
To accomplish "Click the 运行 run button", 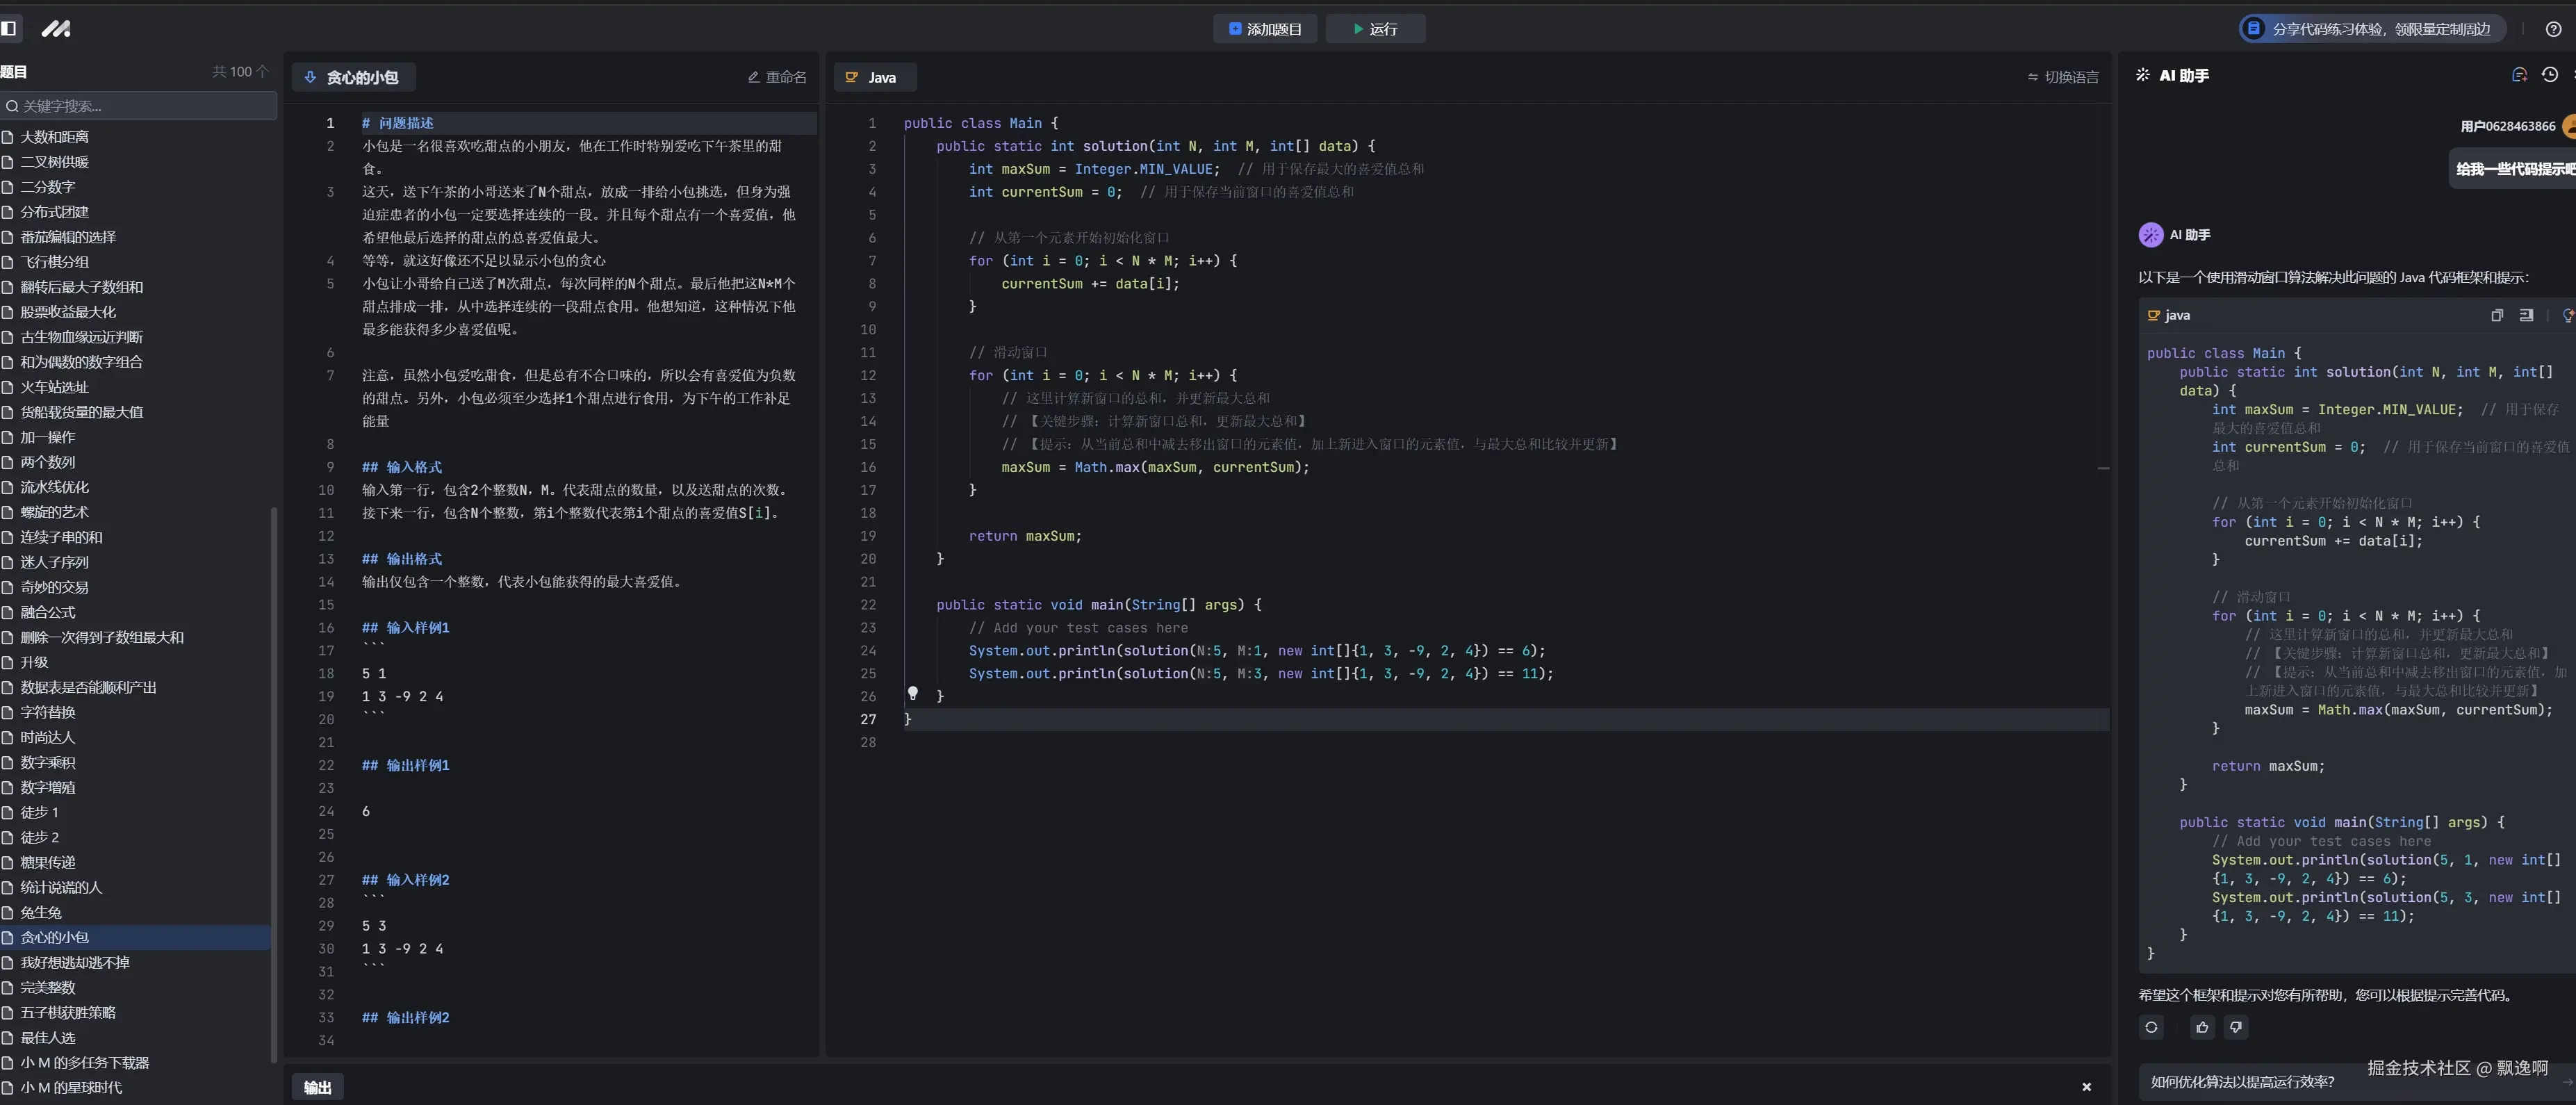I will click(x=1375, y=29).
